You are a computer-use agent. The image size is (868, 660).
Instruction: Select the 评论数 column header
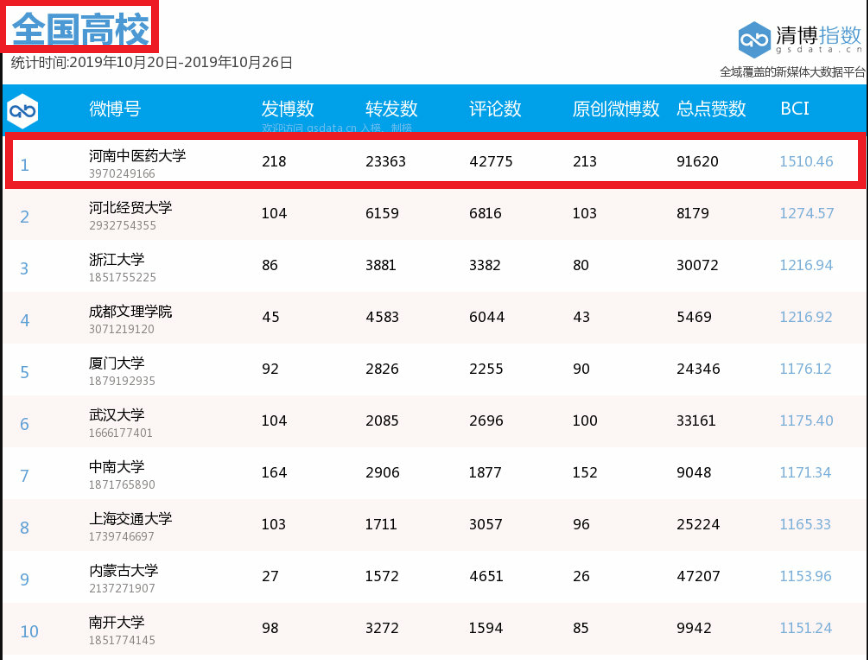[x=496, y=109]
